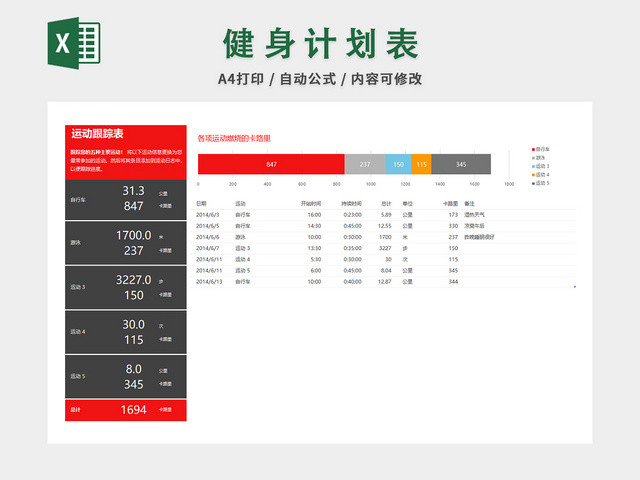The image size is (640, 480).
Task: Click the 总计 column header in the table
Action: tap(386, 203)
